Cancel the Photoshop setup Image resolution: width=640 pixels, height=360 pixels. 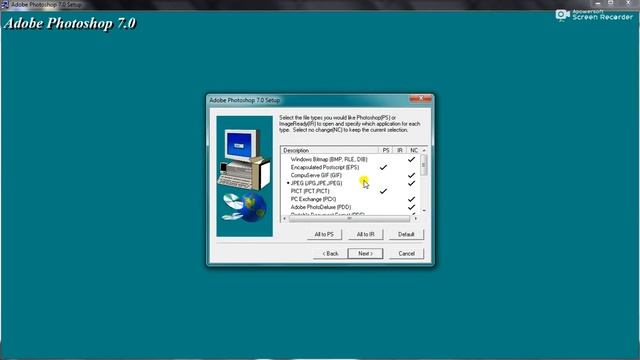[x=407, y=253]
